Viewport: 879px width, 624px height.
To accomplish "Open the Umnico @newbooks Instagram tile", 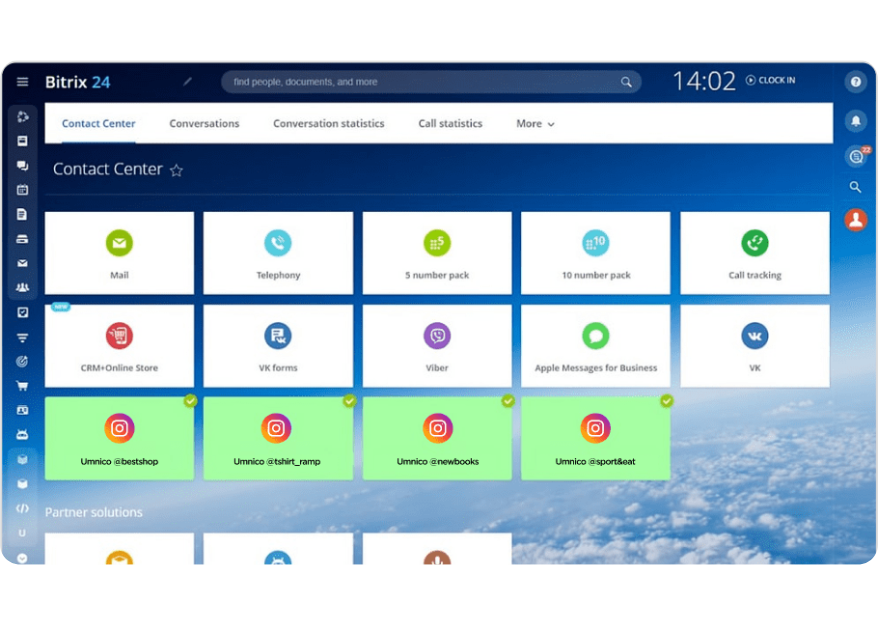I will (437, 438).
